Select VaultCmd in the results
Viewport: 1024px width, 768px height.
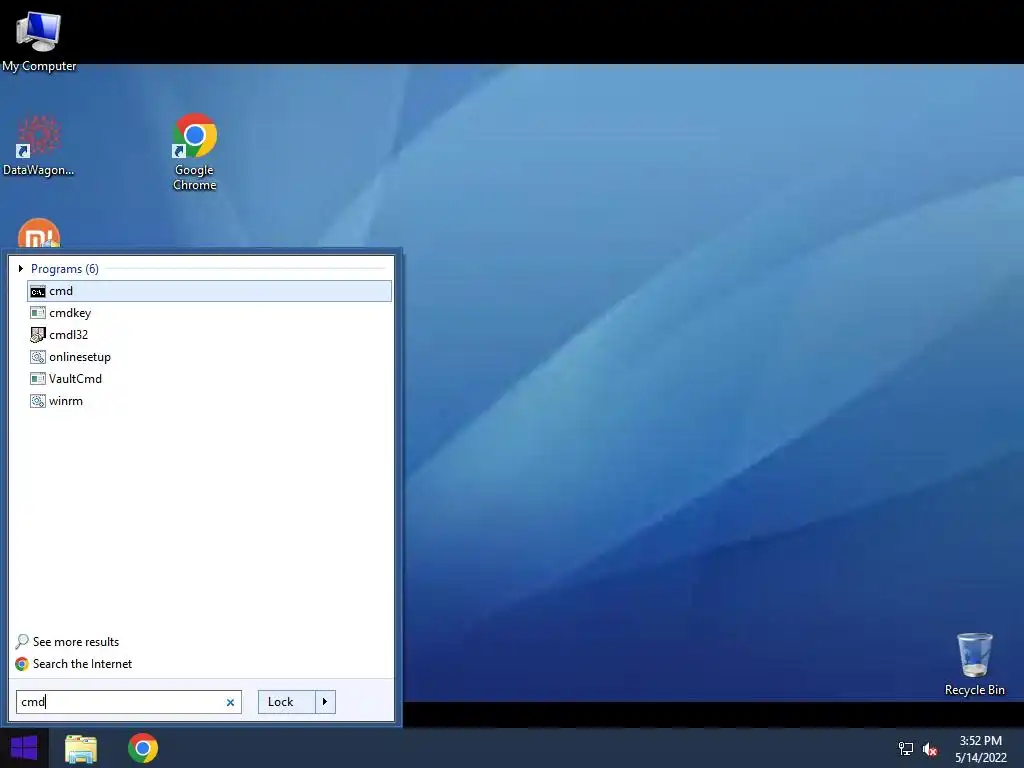pyautogui.click(x=75, y=379)
